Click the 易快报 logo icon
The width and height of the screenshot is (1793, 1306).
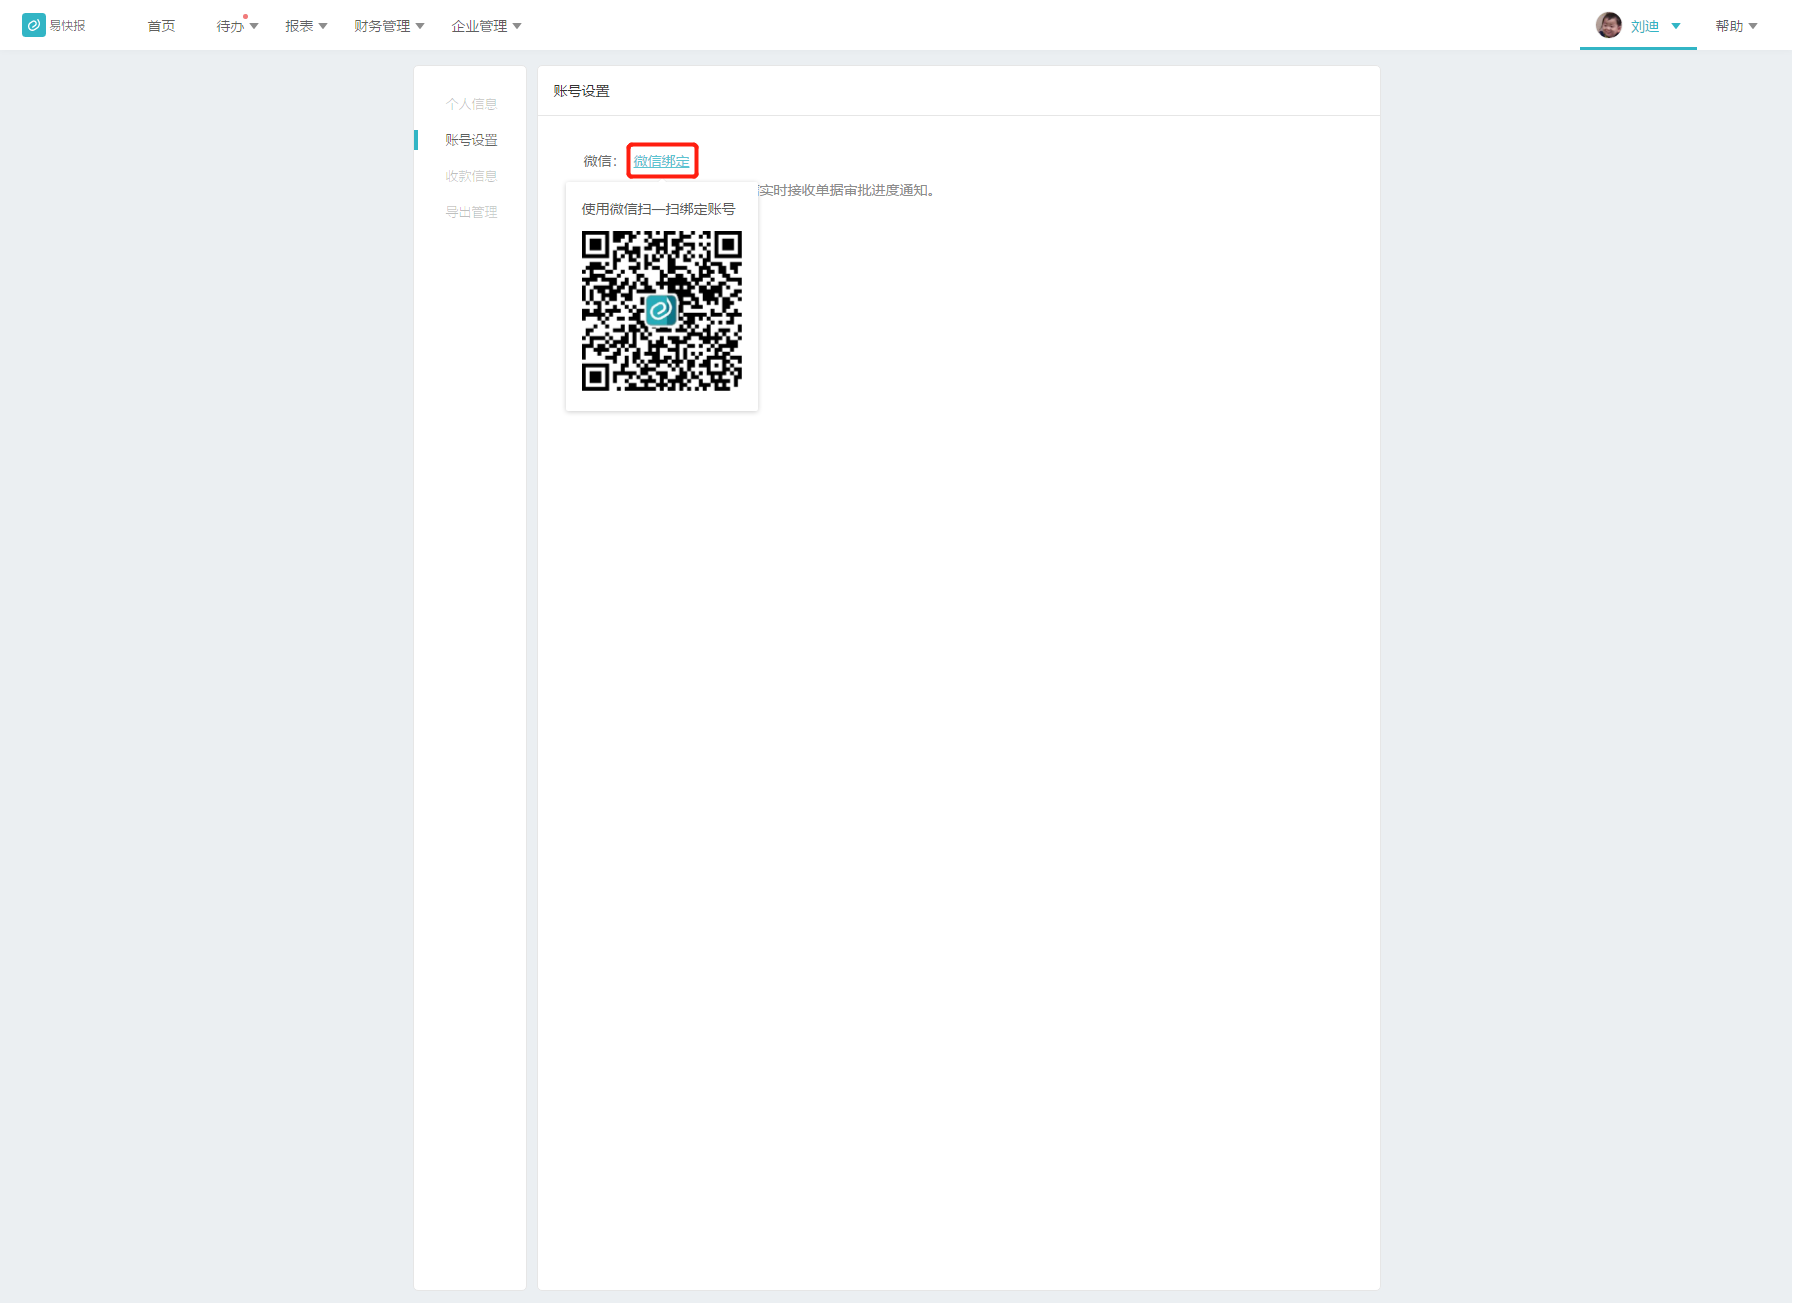click(x=34, y=25)
